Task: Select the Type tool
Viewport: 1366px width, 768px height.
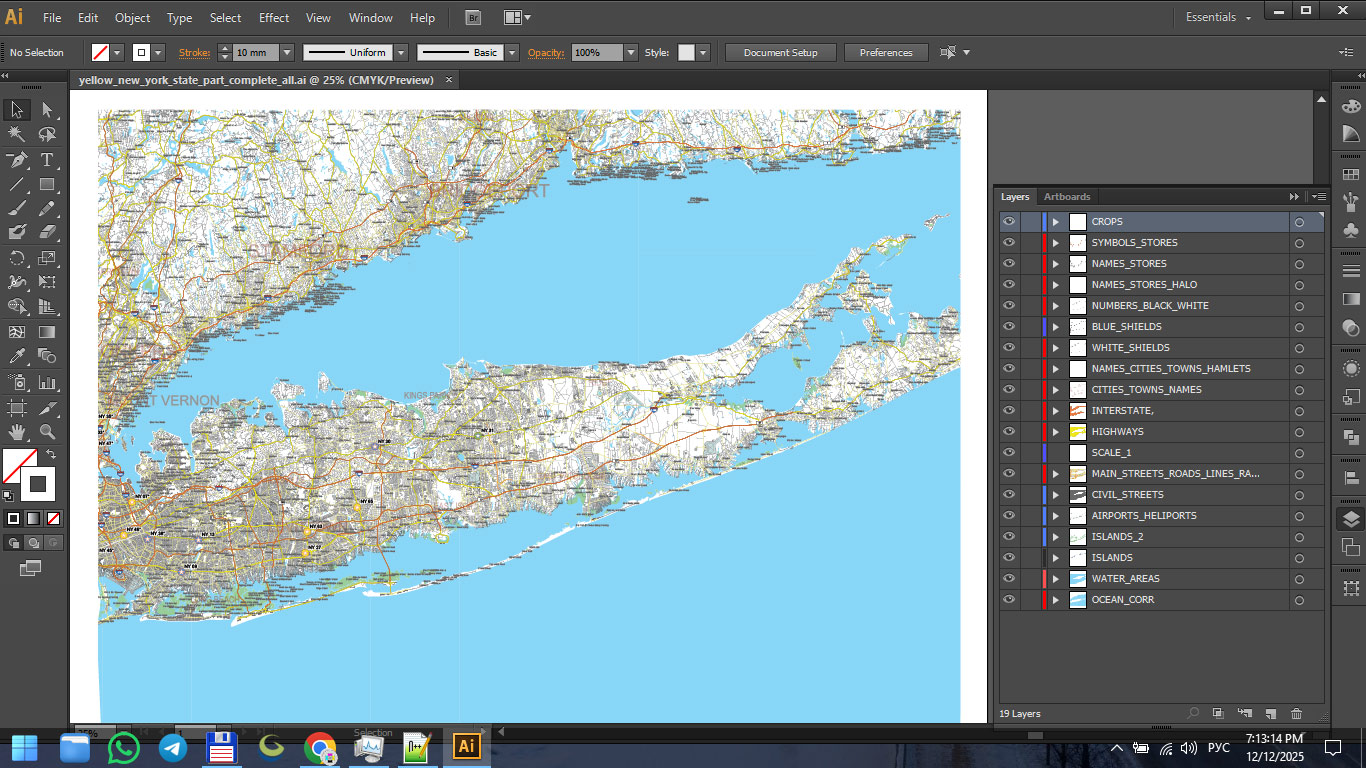Action: pyautogui.click(x=47, y=160)
